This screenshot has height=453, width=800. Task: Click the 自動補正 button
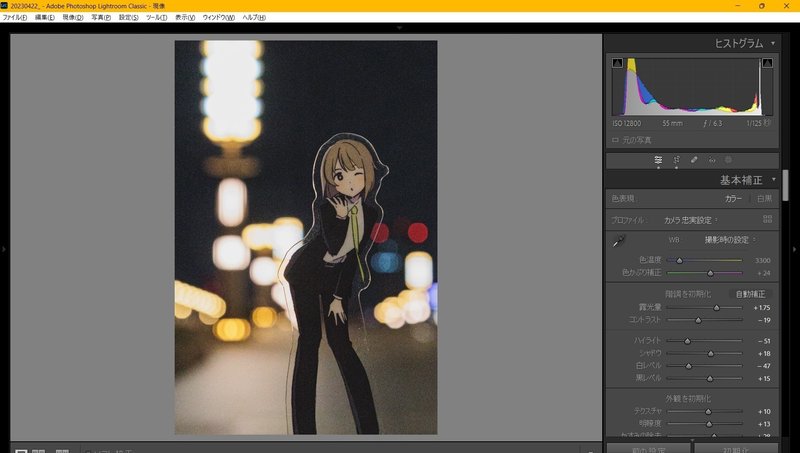[751, 294]
